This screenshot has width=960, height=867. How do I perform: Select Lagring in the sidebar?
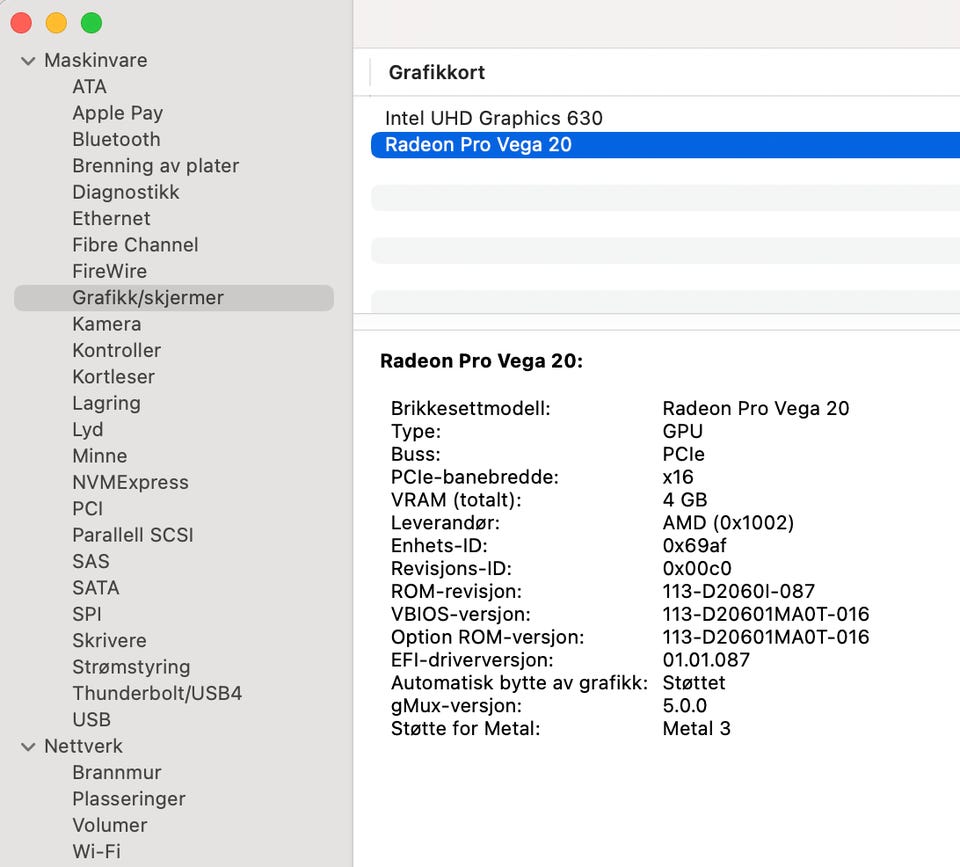pyautogui.click(x=107, y=403)
